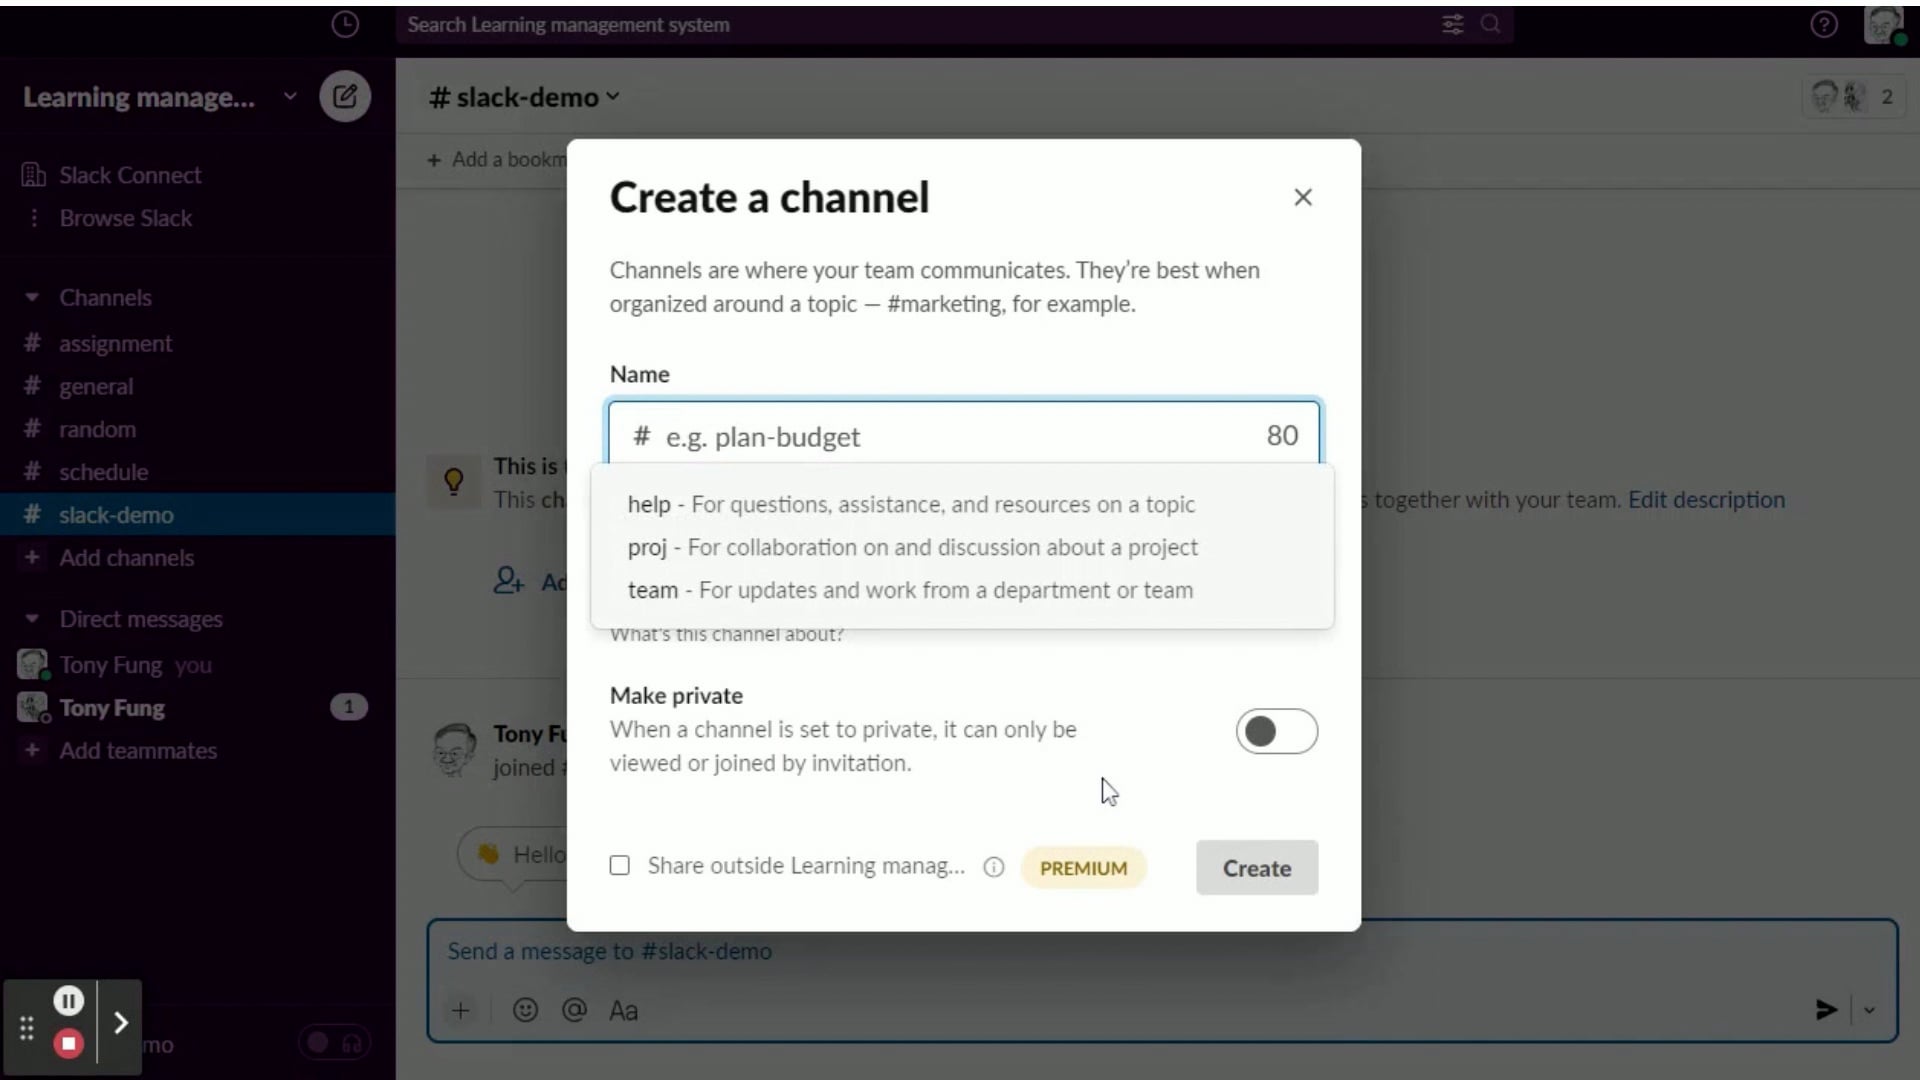Toggle the huddle headphones switch
Screen dimensions: 1920x1080
[x=334, y=1044]
